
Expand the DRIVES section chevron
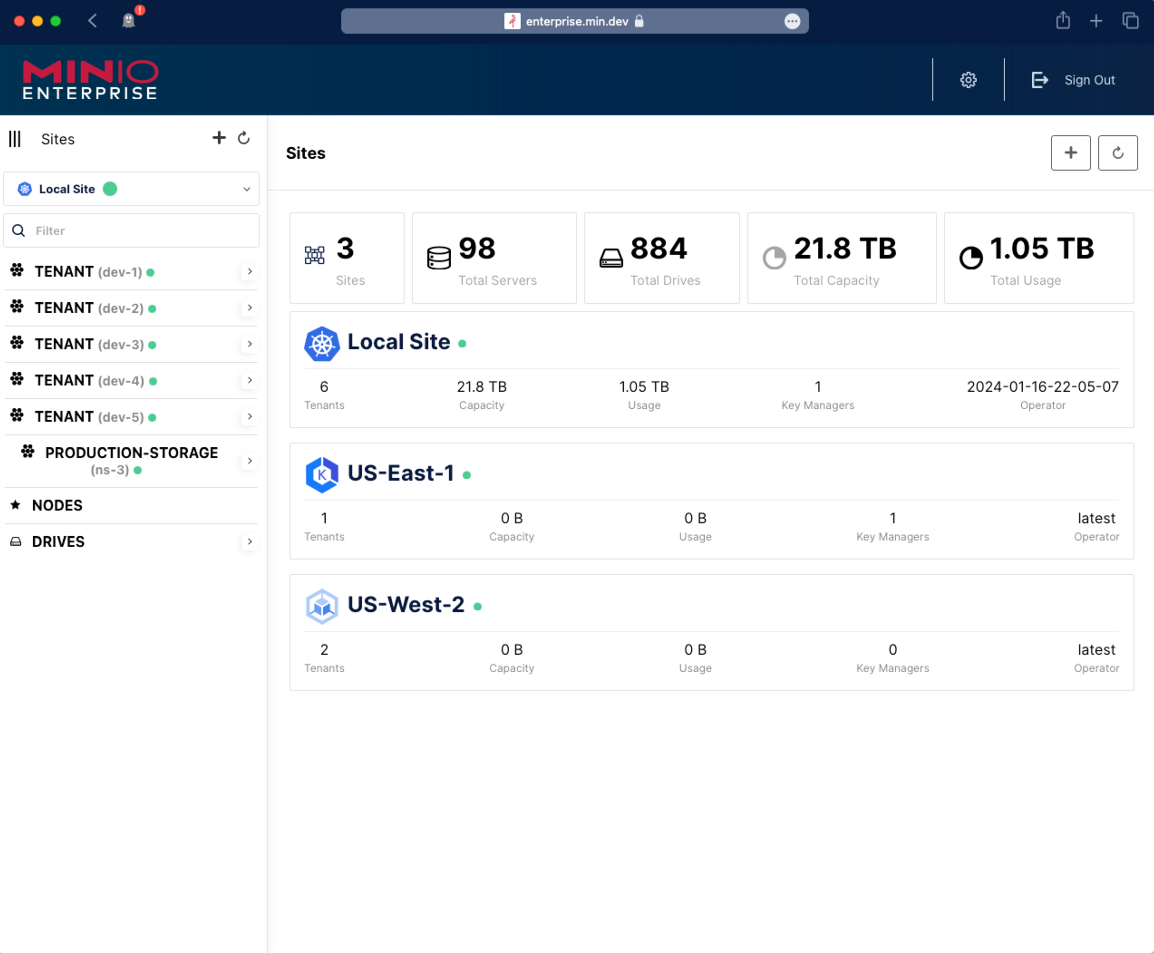click(x=249, y=542)
